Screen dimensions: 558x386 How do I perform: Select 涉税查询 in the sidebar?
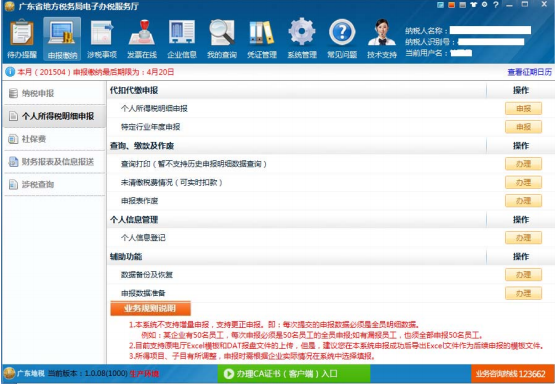point(54,184)
